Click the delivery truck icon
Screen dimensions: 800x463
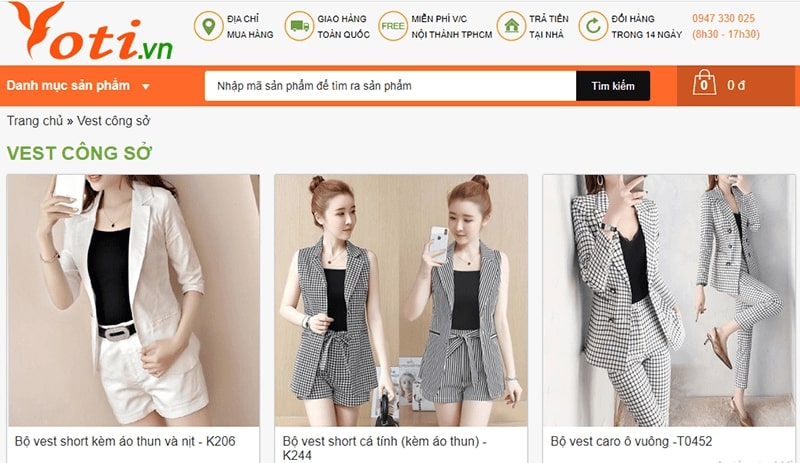pos(299,26)
